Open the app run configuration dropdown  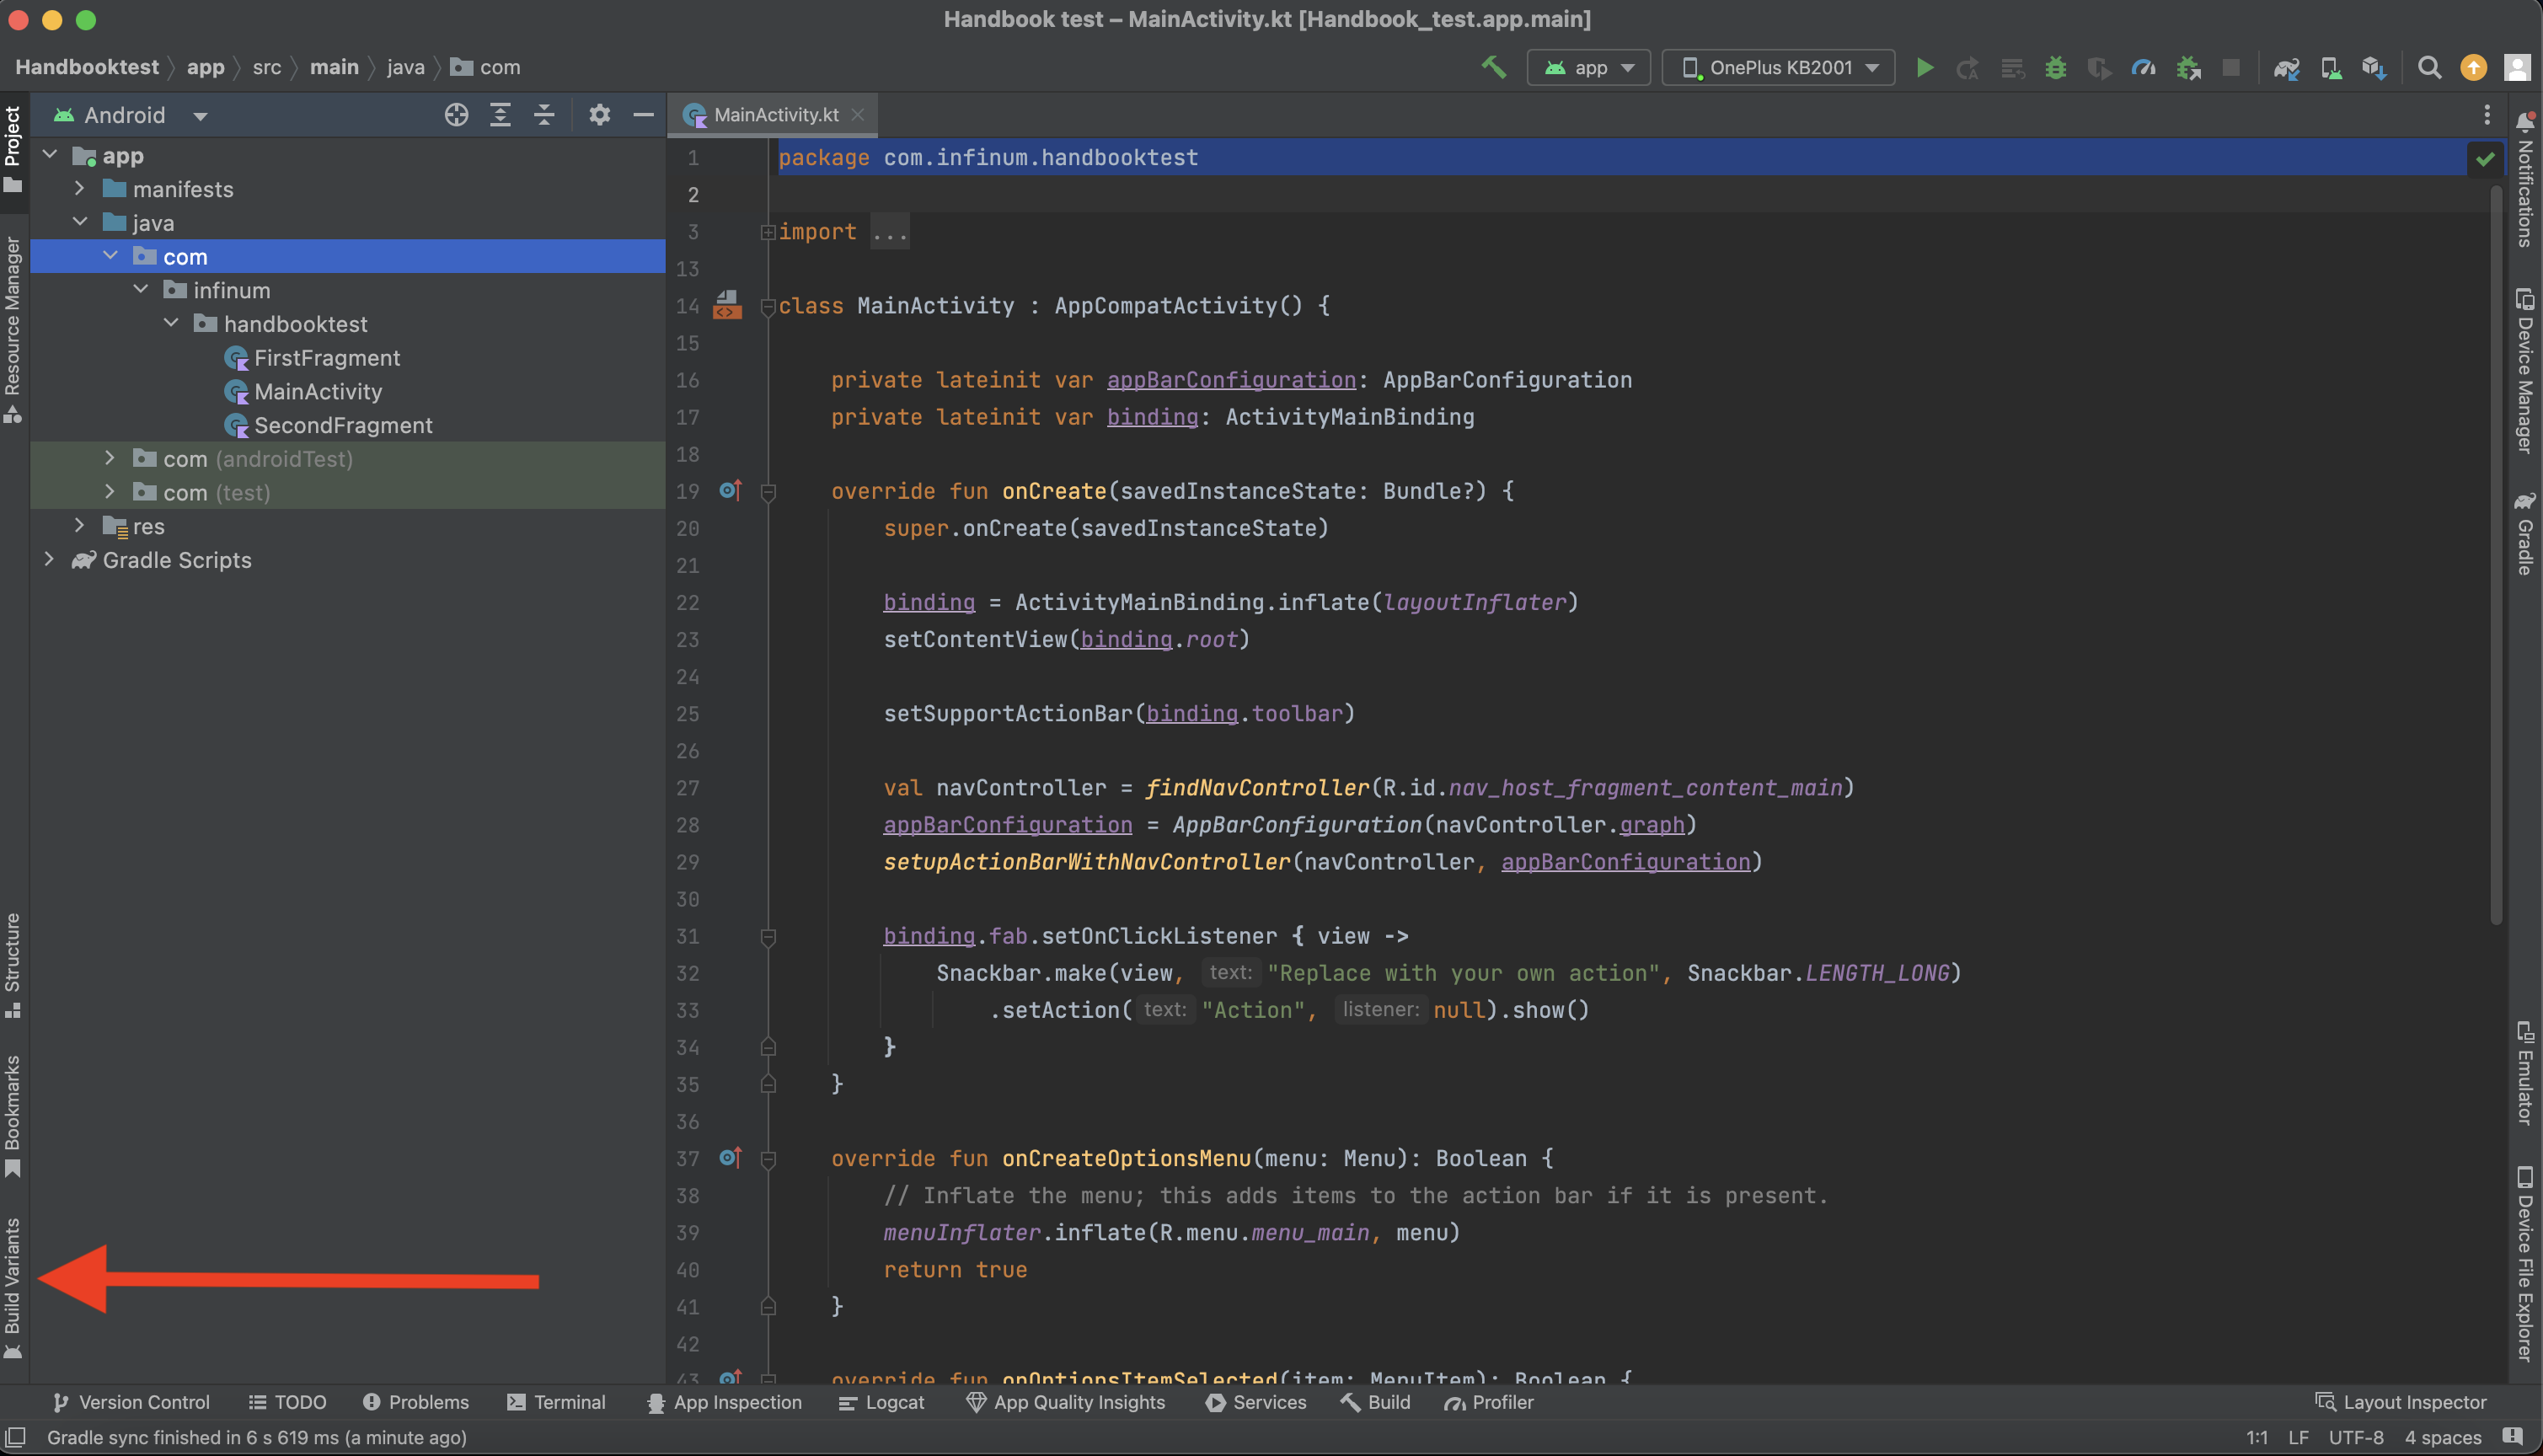click(1589, 67)
